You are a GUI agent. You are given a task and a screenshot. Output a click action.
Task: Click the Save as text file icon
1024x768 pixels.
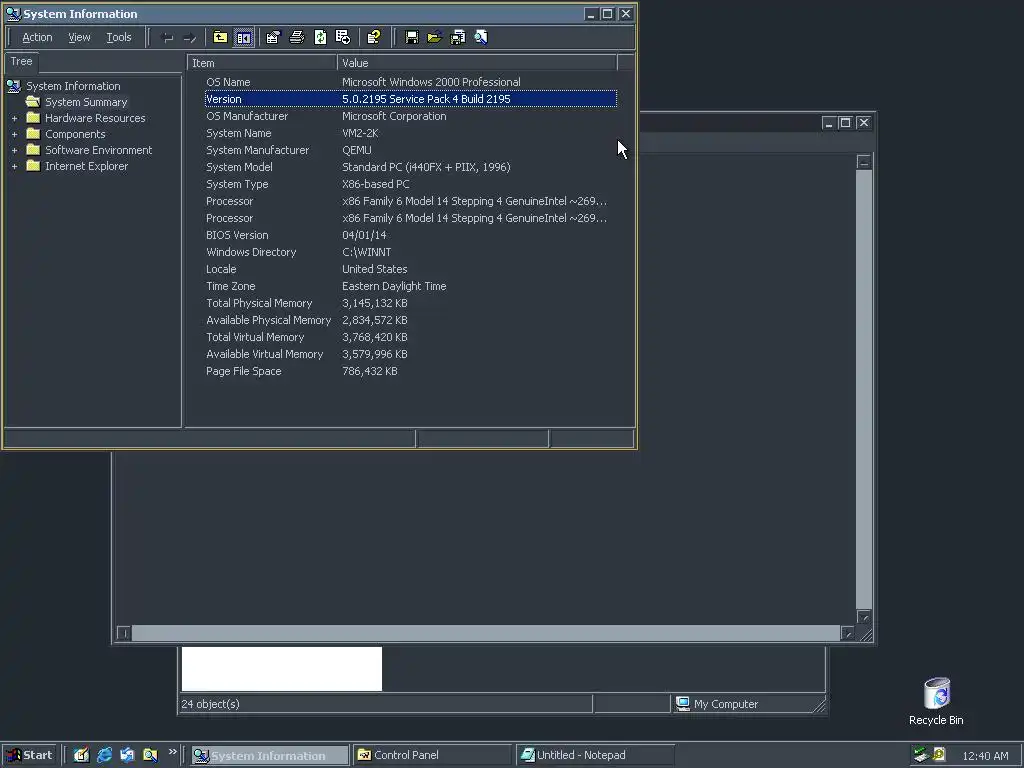458,37
